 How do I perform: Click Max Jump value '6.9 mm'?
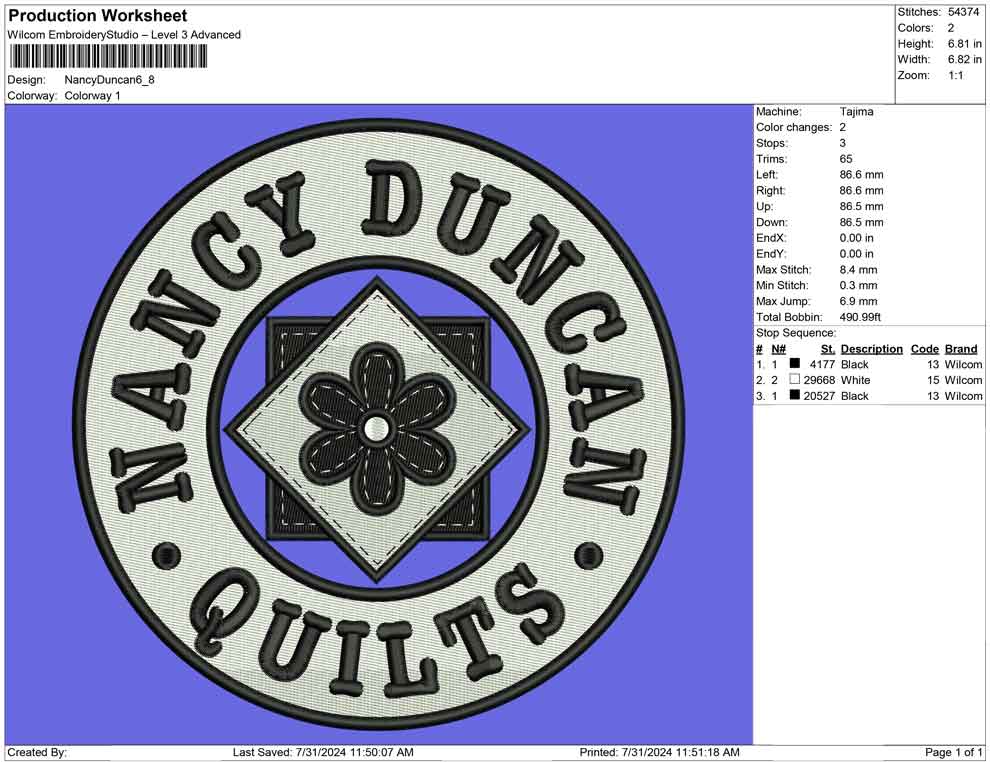[x=858, y=301]
